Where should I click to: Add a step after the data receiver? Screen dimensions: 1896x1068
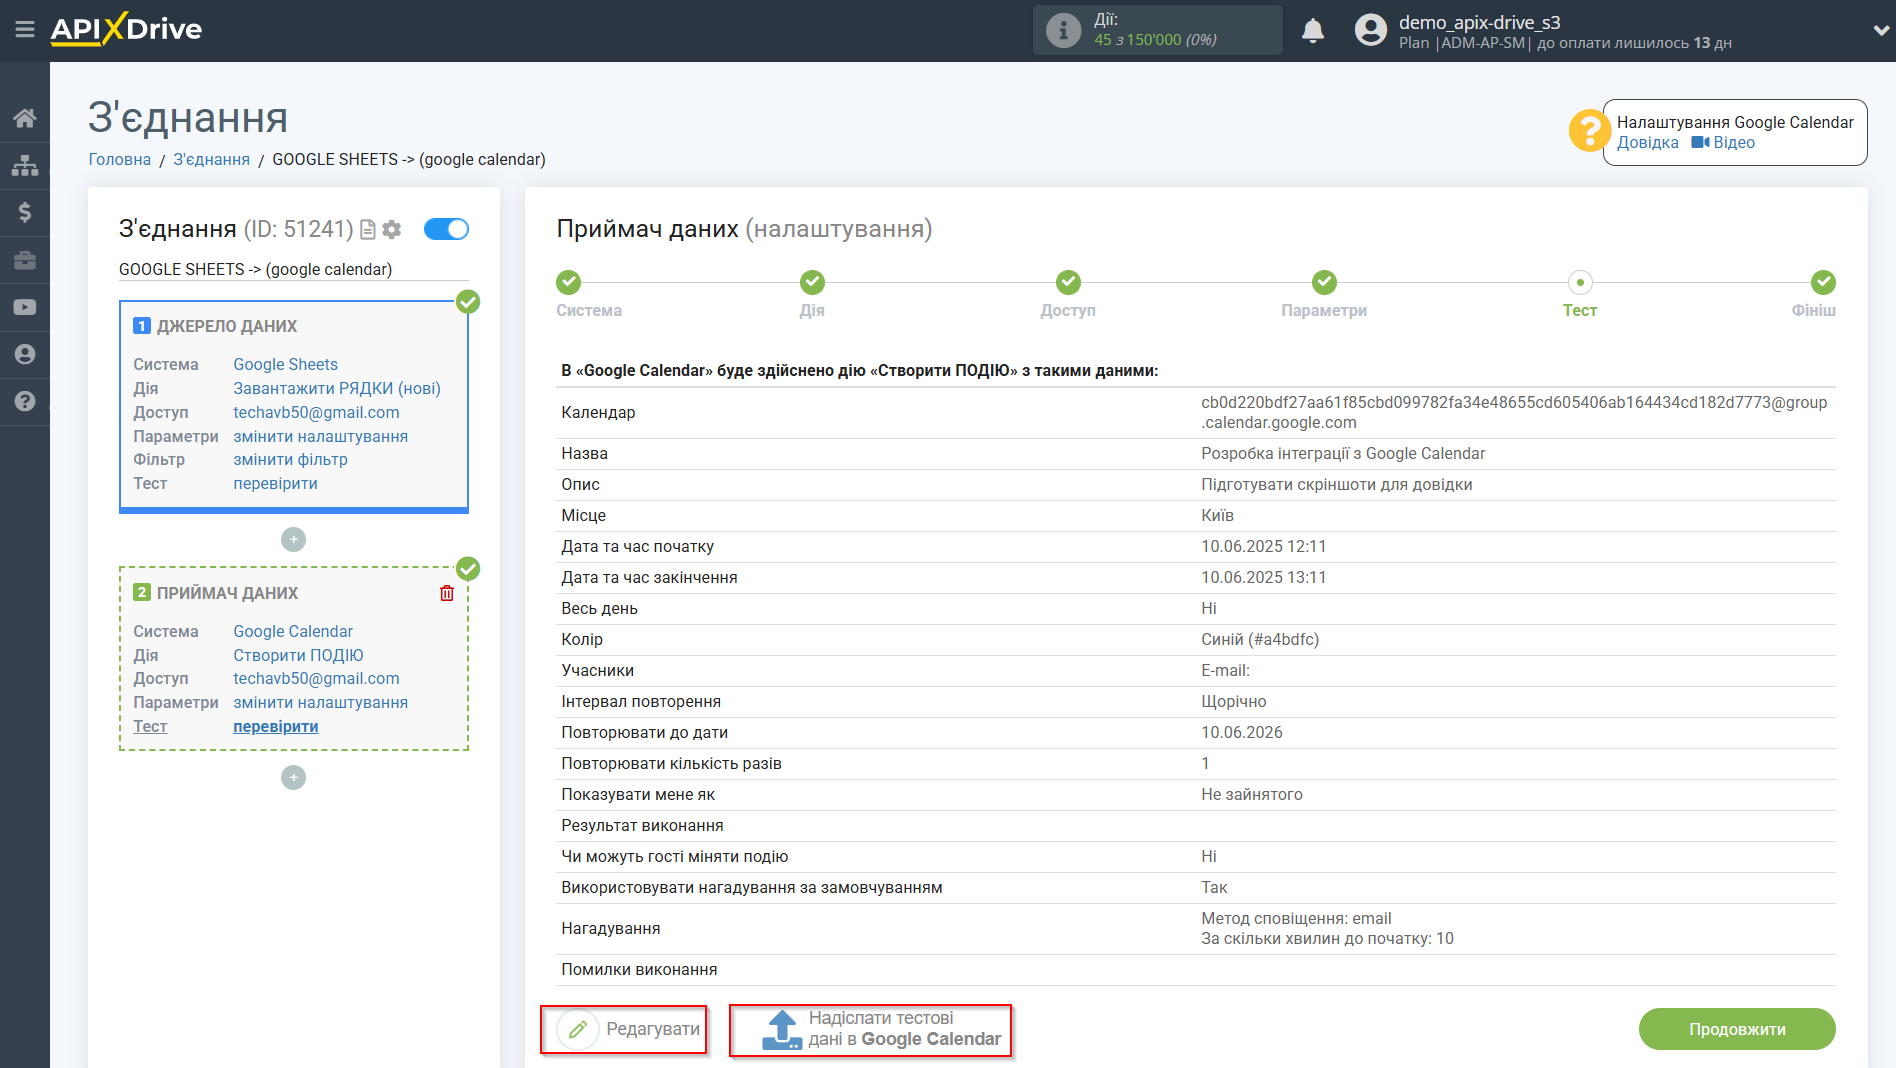293,778
